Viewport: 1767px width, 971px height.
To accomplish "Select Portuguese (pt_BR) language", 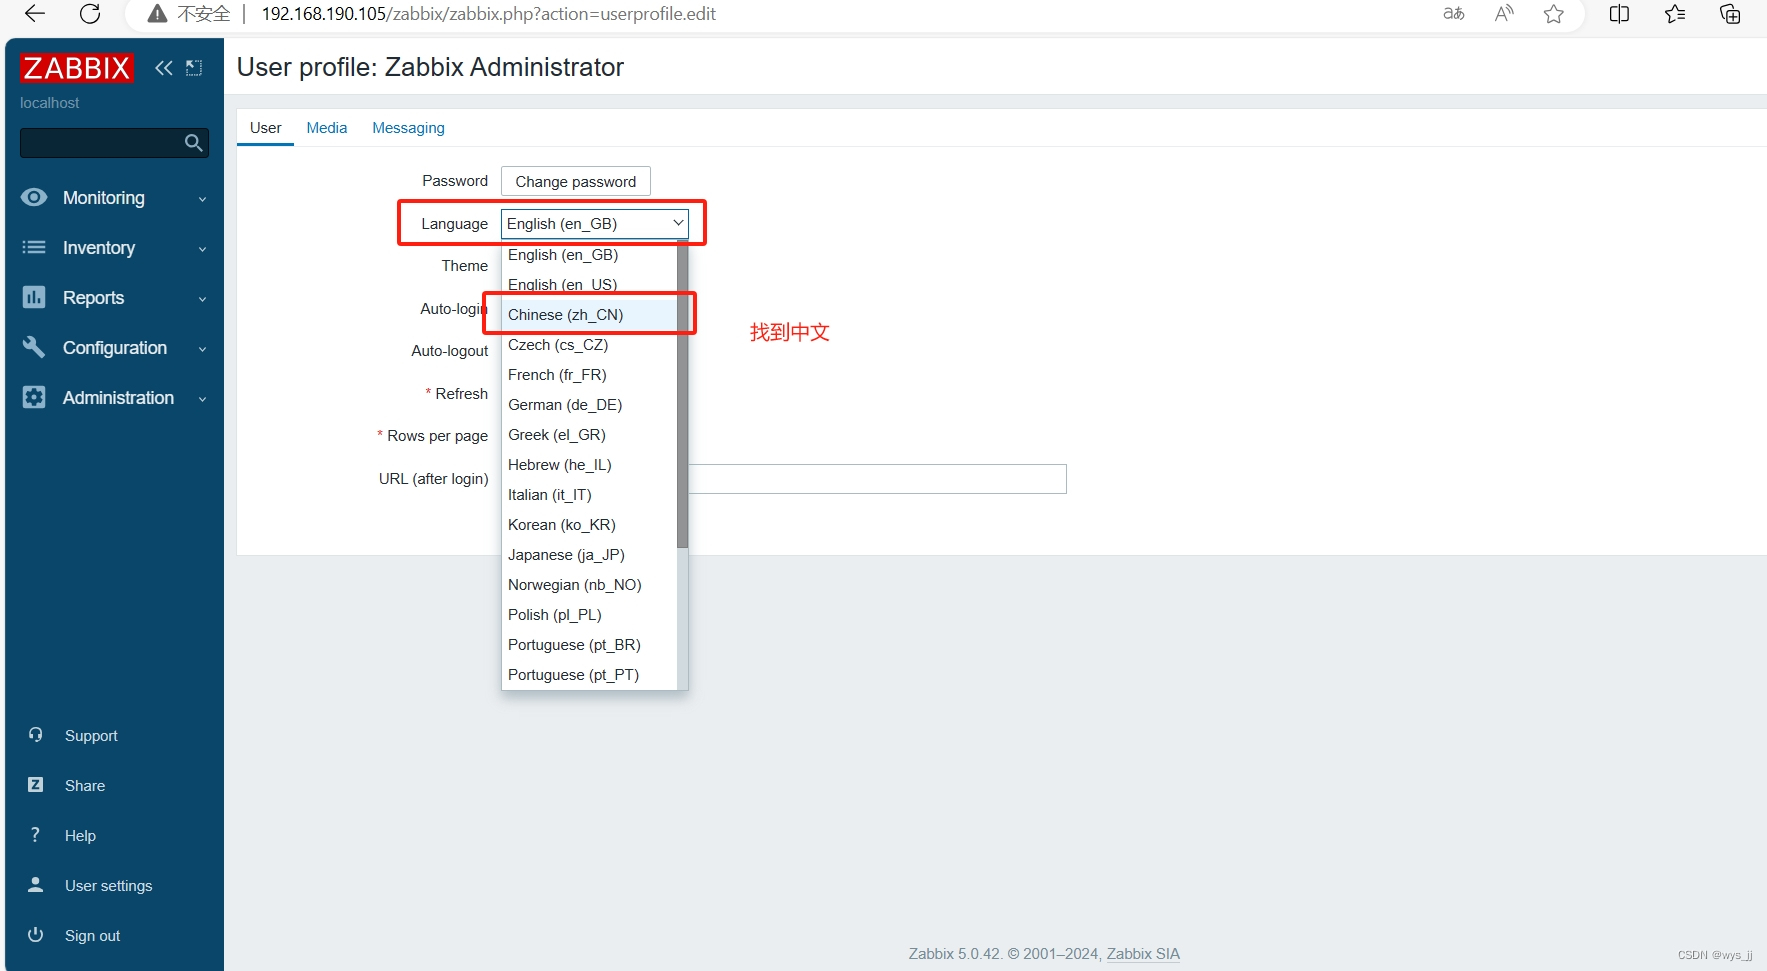I will point(589,645).
